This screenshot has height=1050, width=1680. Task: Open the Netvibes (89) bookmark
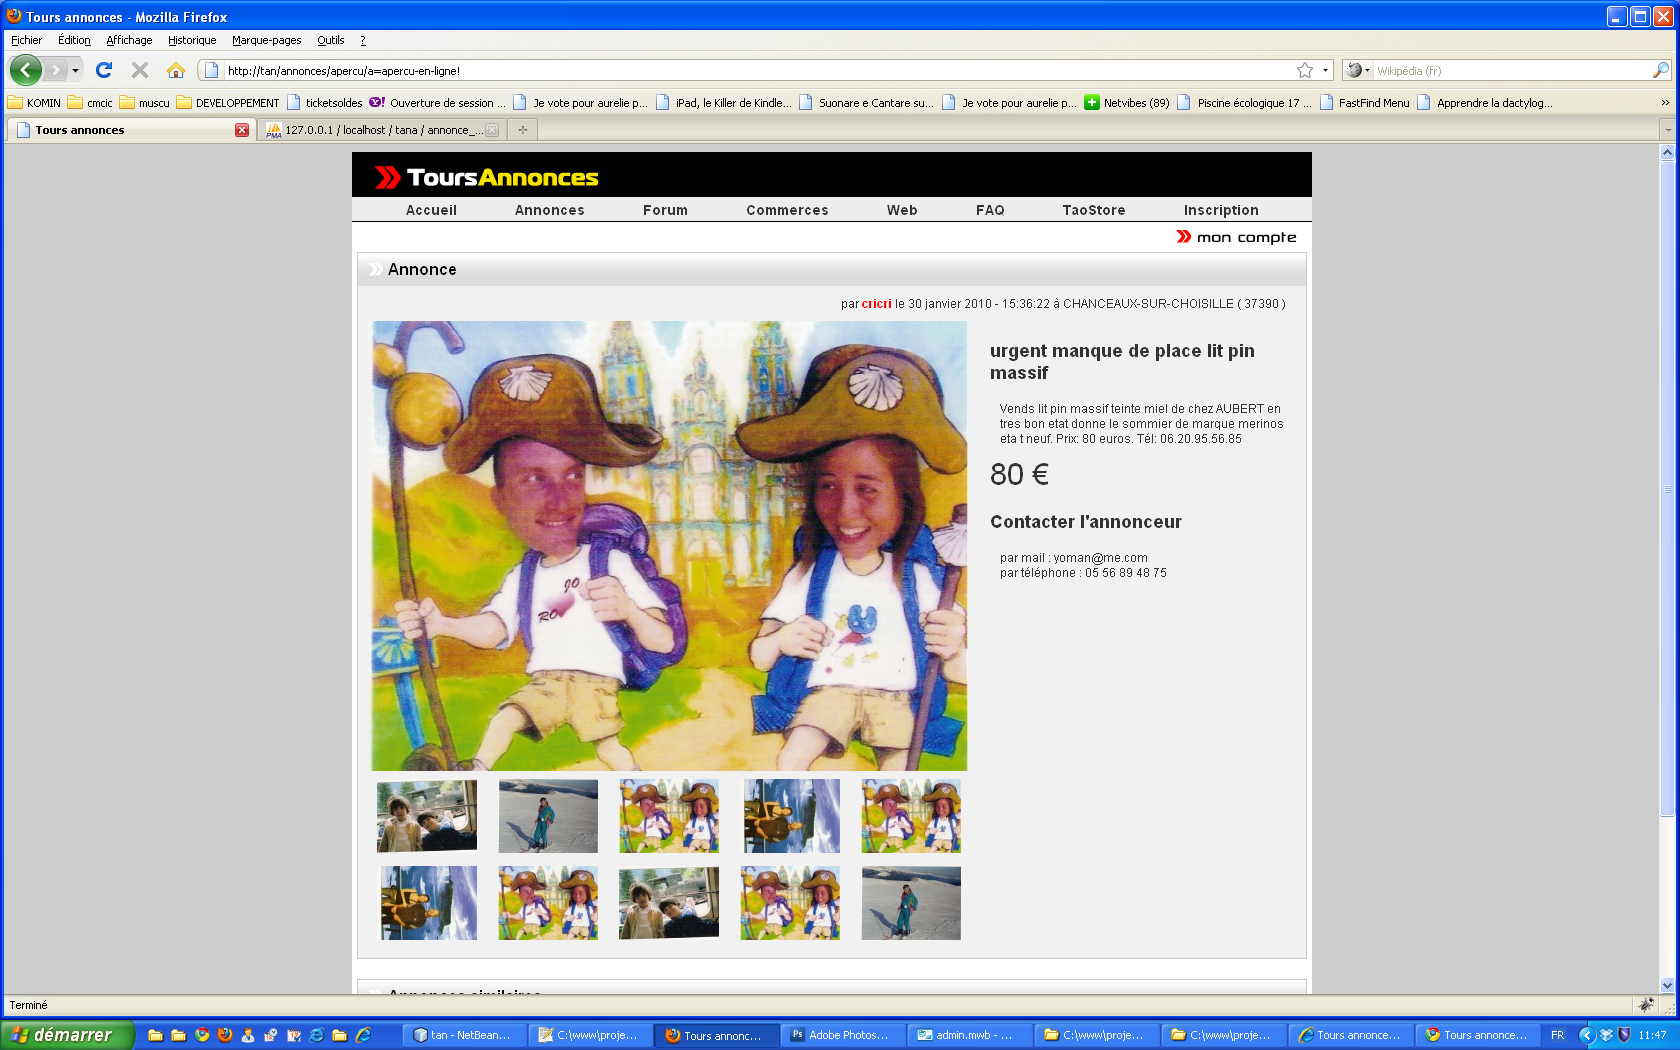click(1127, 102)
